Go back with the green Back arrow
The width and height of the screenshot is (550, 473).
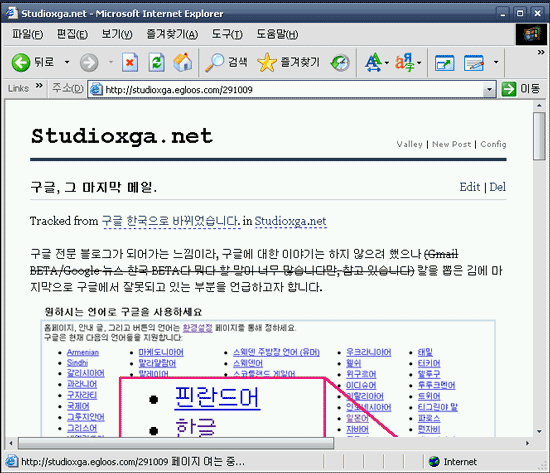coord(21,62)
